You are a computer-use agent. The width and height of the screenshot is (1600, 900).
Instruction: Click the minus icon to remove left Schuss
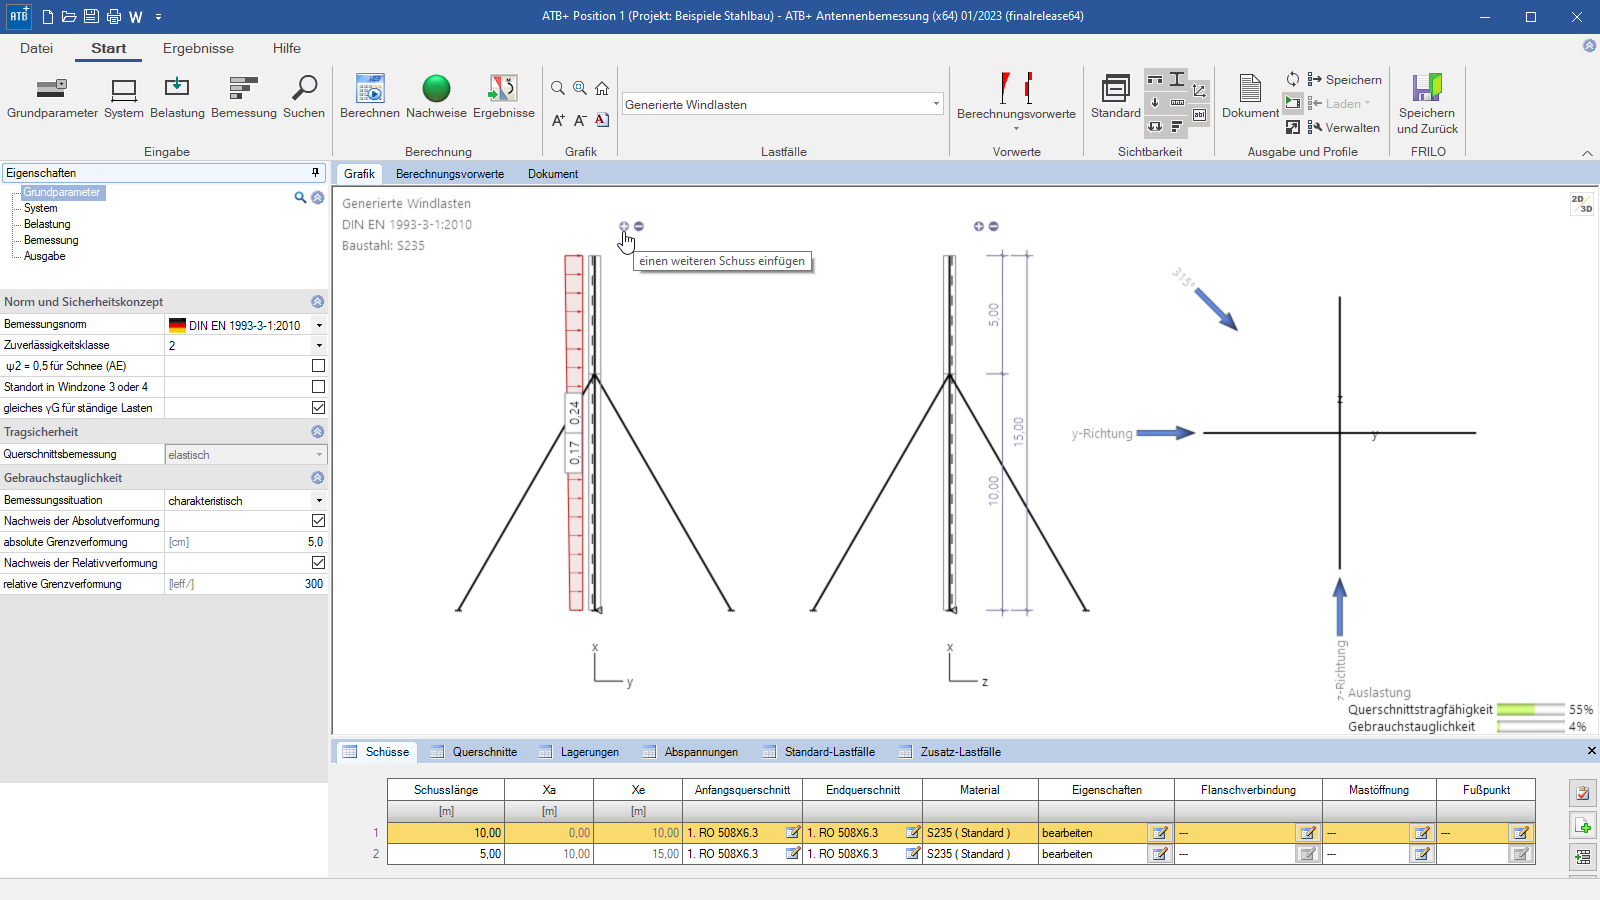(x=639, y=226)
